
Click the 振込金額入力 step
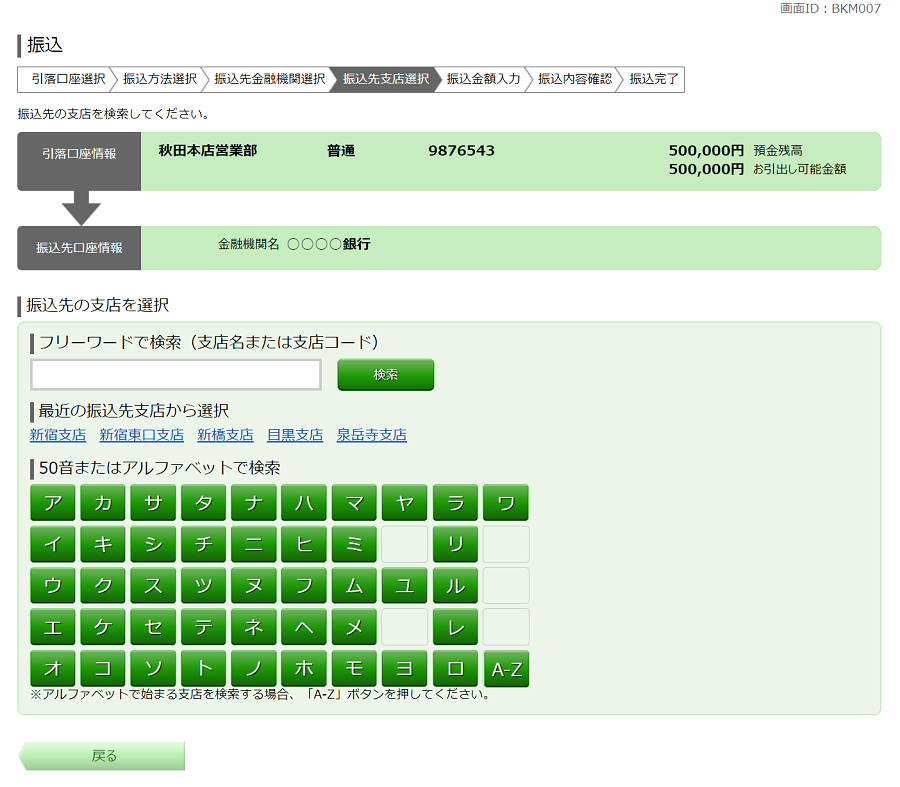(483, 79)
